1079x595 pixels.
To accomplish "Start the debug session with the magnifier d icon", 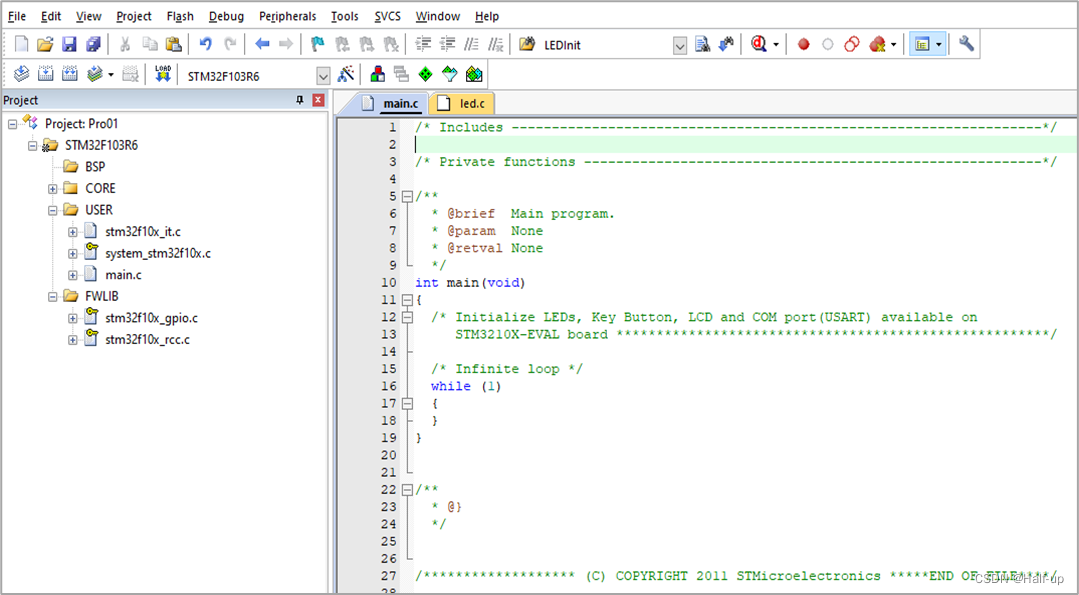I will pos(759,45).
